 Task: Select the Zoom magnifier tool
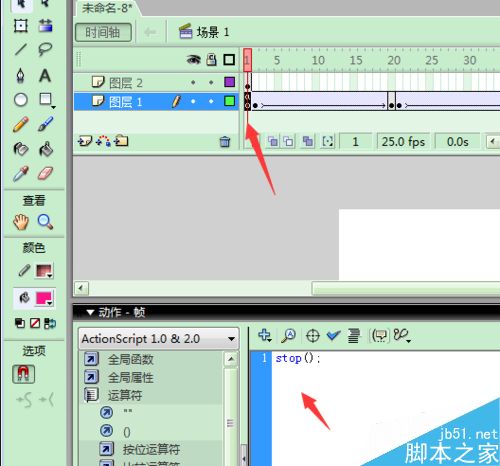pyautogui.click(x=45, y=222)
